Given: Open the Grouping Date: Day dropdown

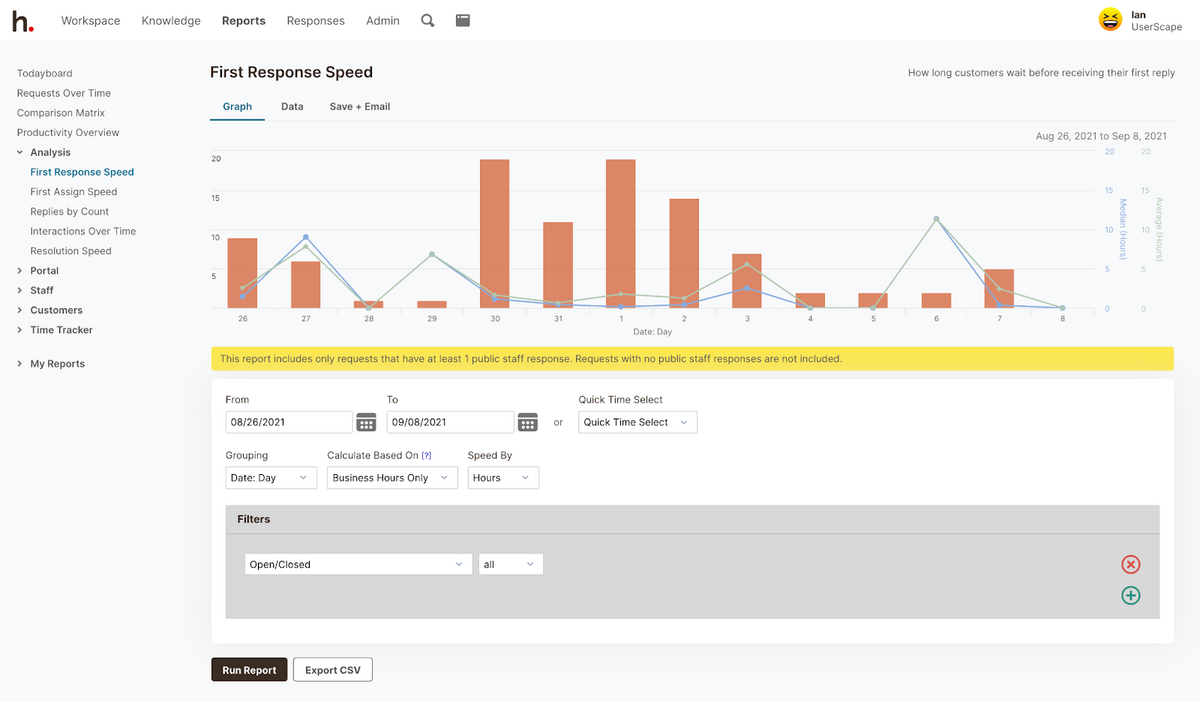Looking at the screenshot, I should [x=271, y=478].
